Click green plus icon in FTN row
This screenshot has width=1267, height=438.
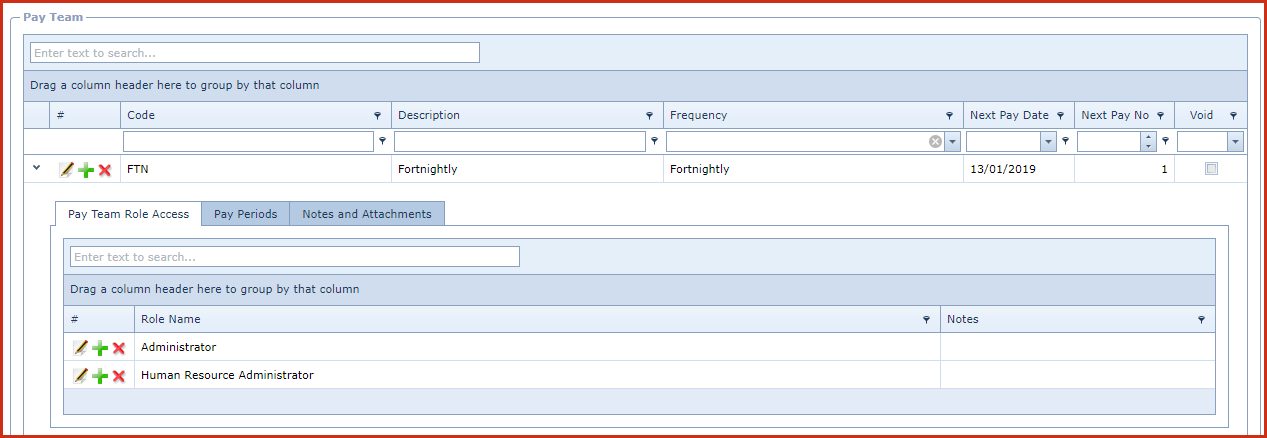coord(86,170)
